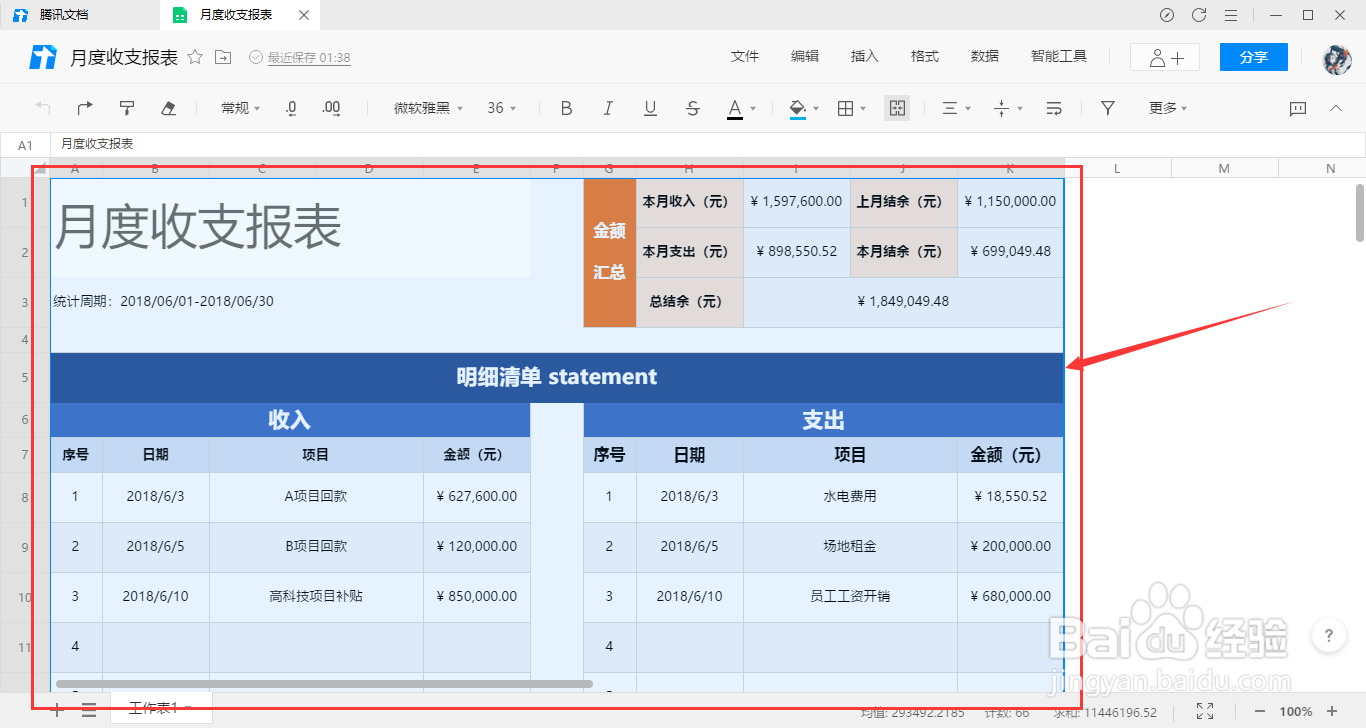The image size is (1366, 728).
Task: Pick a font color with the A button
Action: (735, 108)
